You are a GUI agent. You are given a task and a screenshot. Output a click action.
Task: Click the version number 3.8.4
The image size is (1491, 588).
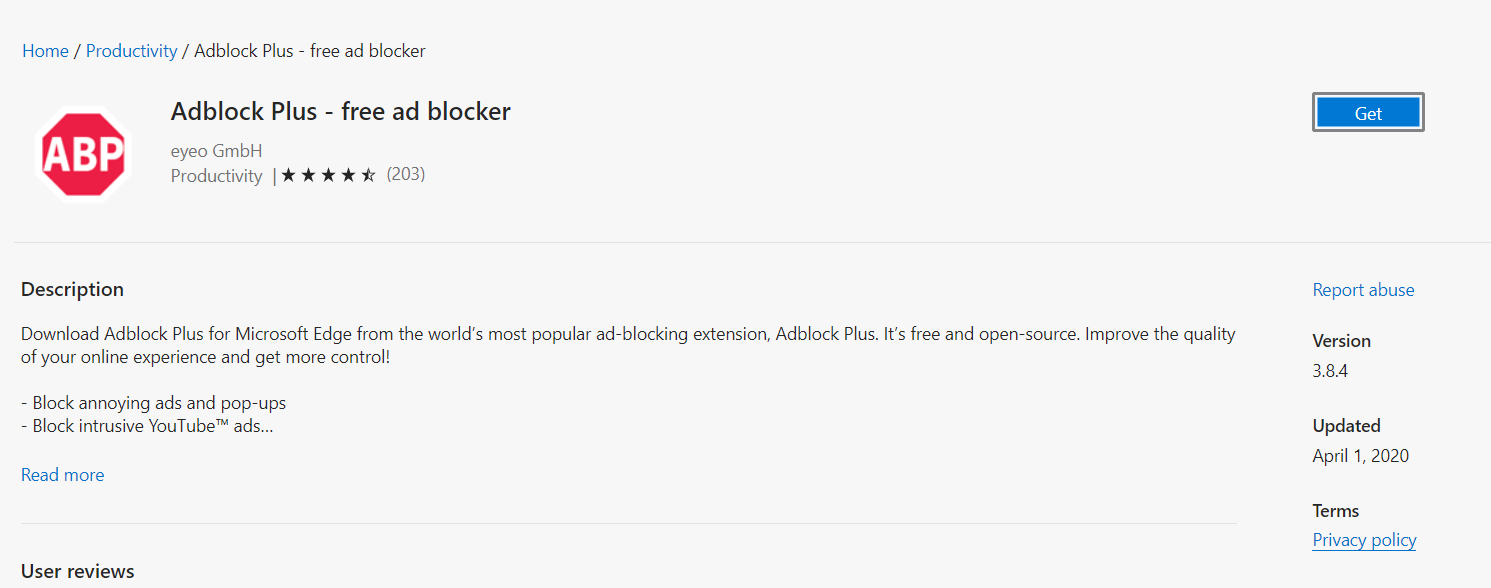point(1330,371)
